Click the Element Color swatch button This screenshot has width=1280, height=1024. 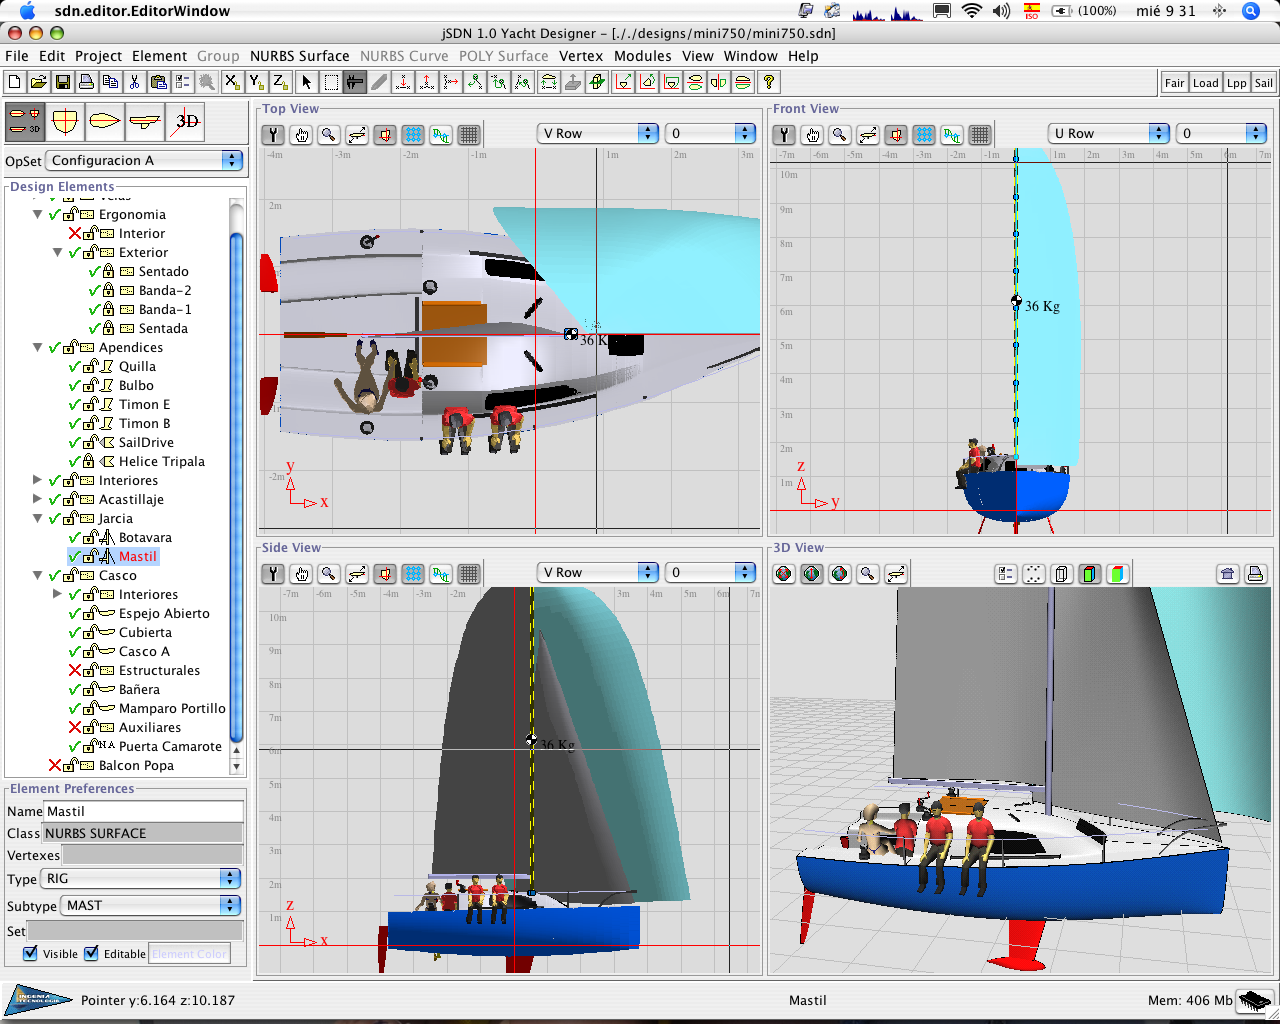point(189,954)
